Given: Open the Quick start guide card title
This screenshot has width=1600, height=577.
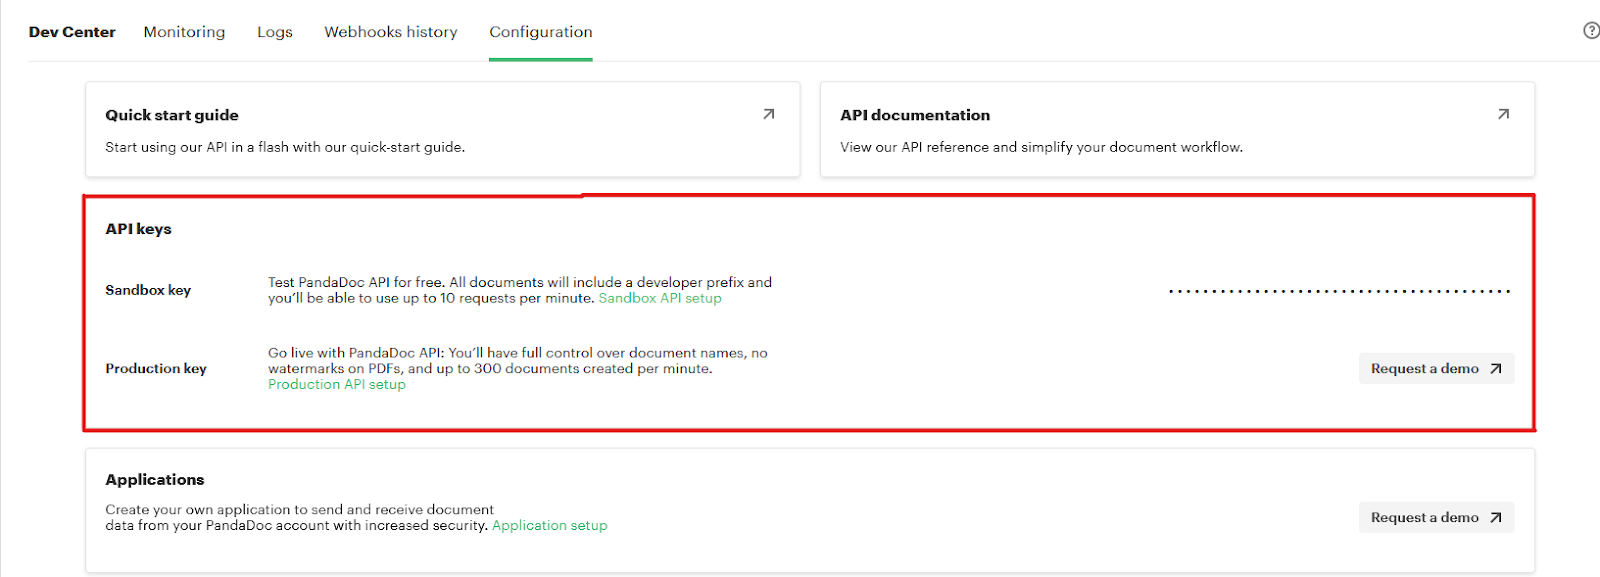Looking at the screenshot, I should click(x=172, y=115).
